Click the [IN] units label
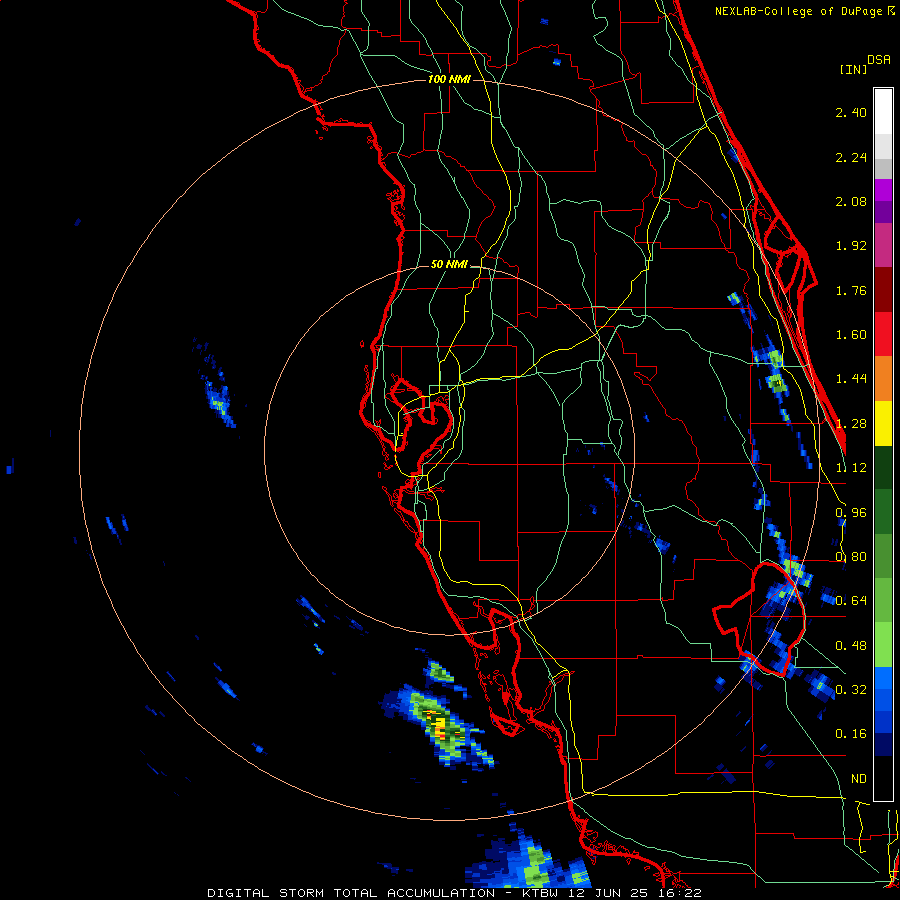Screen dimensions: 900x900 [x=853, y=69]
